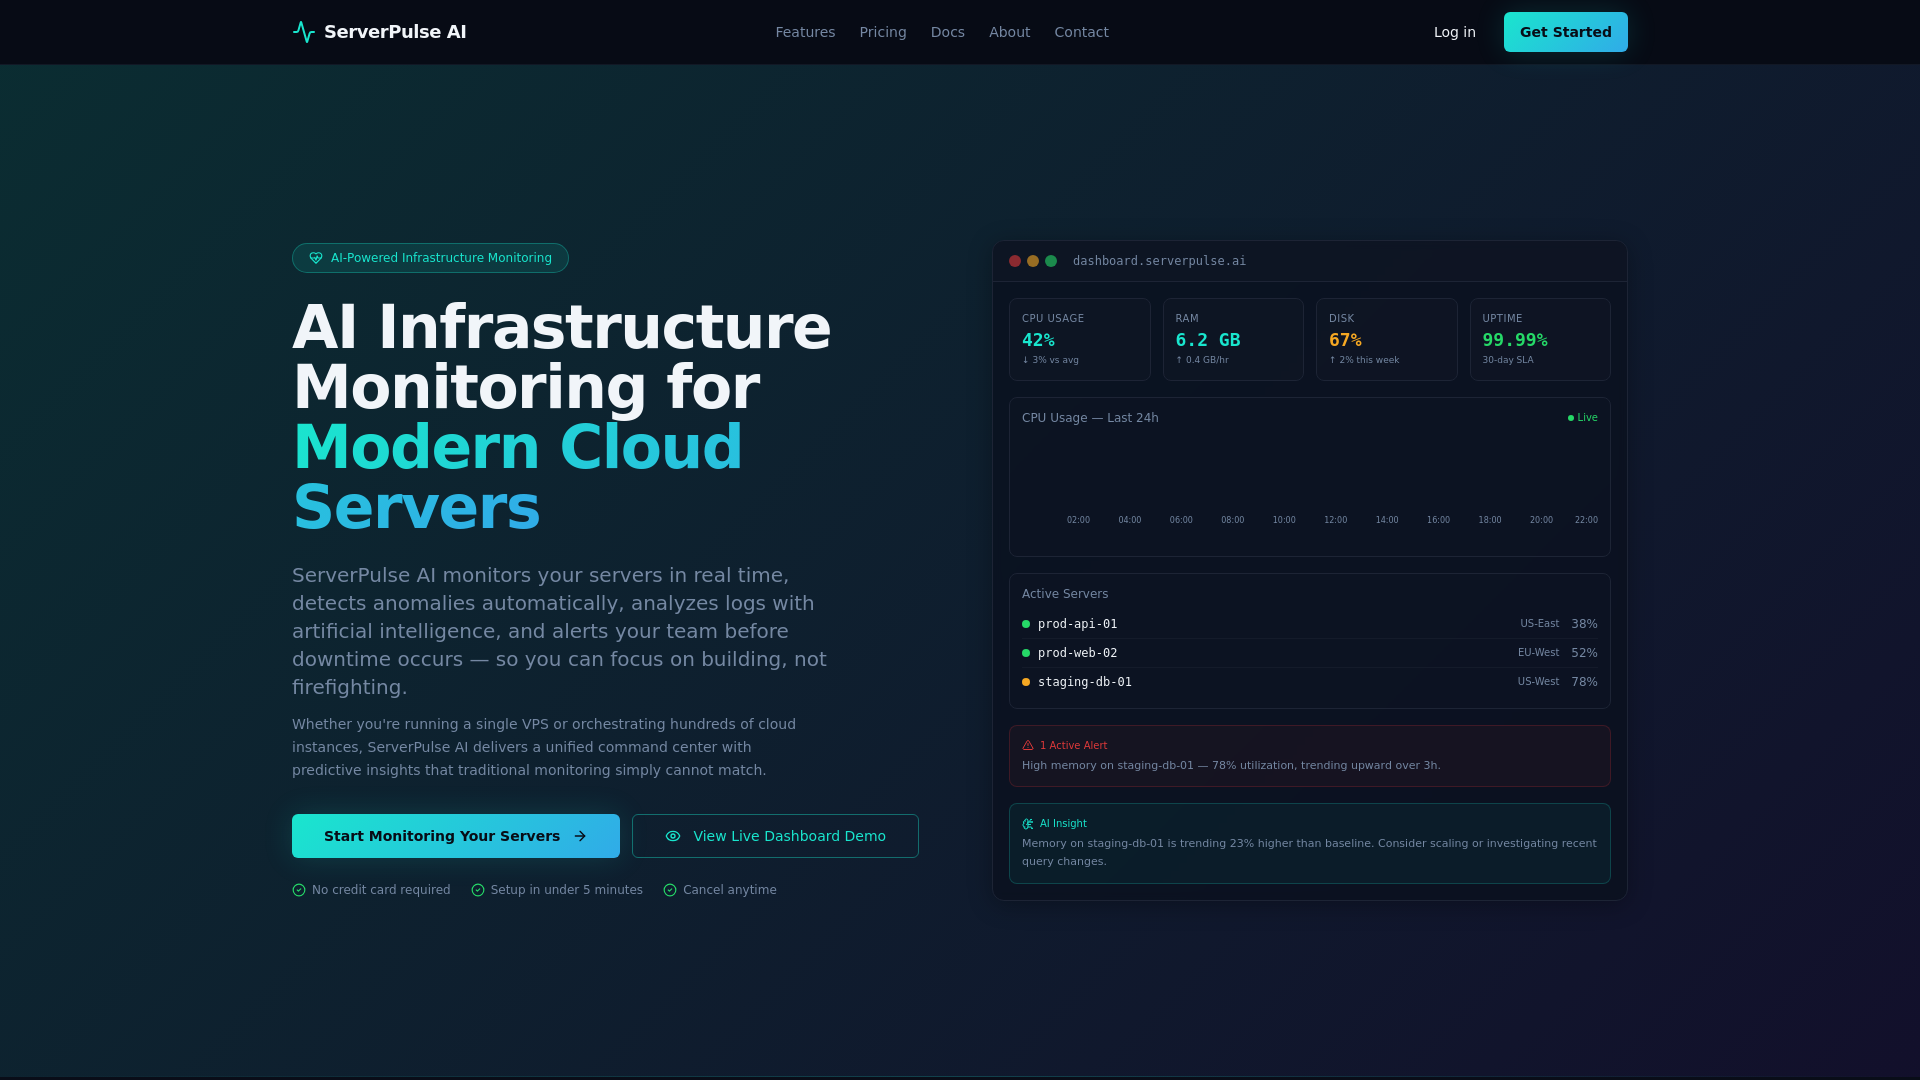Open the Contact nav item
This screenshot has width=1920, height=1080.
point(1081,32)
